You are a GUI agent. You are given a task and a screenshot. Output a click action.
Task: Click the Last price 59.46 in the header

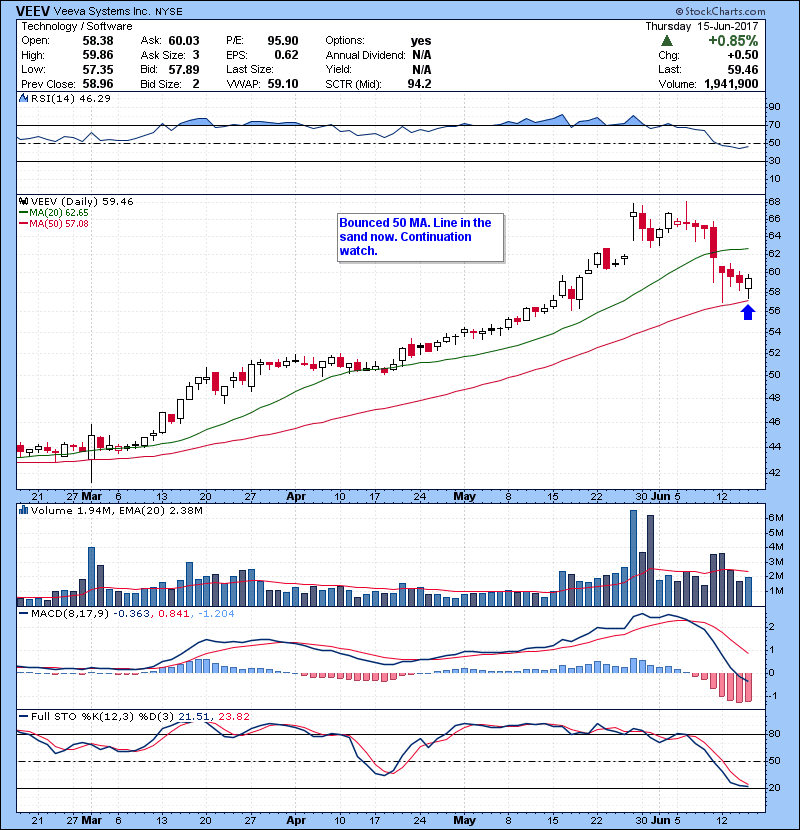(742, 69)
